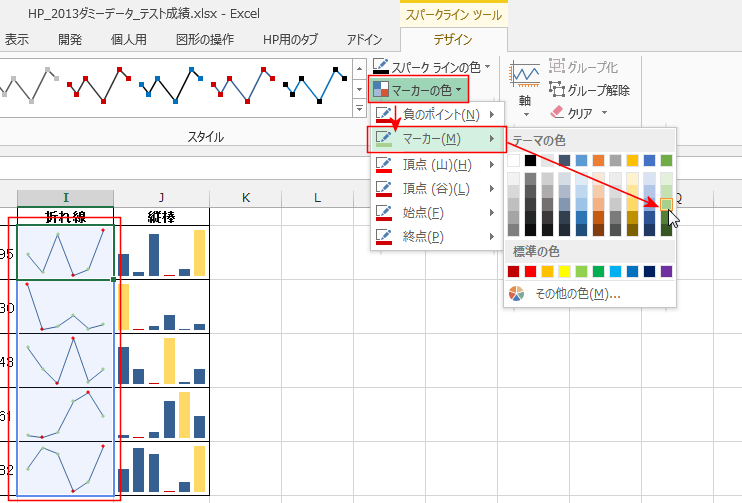The image size is (742, 503).
Task: Click the 折れ線 header cell
Action: (65, 217)
